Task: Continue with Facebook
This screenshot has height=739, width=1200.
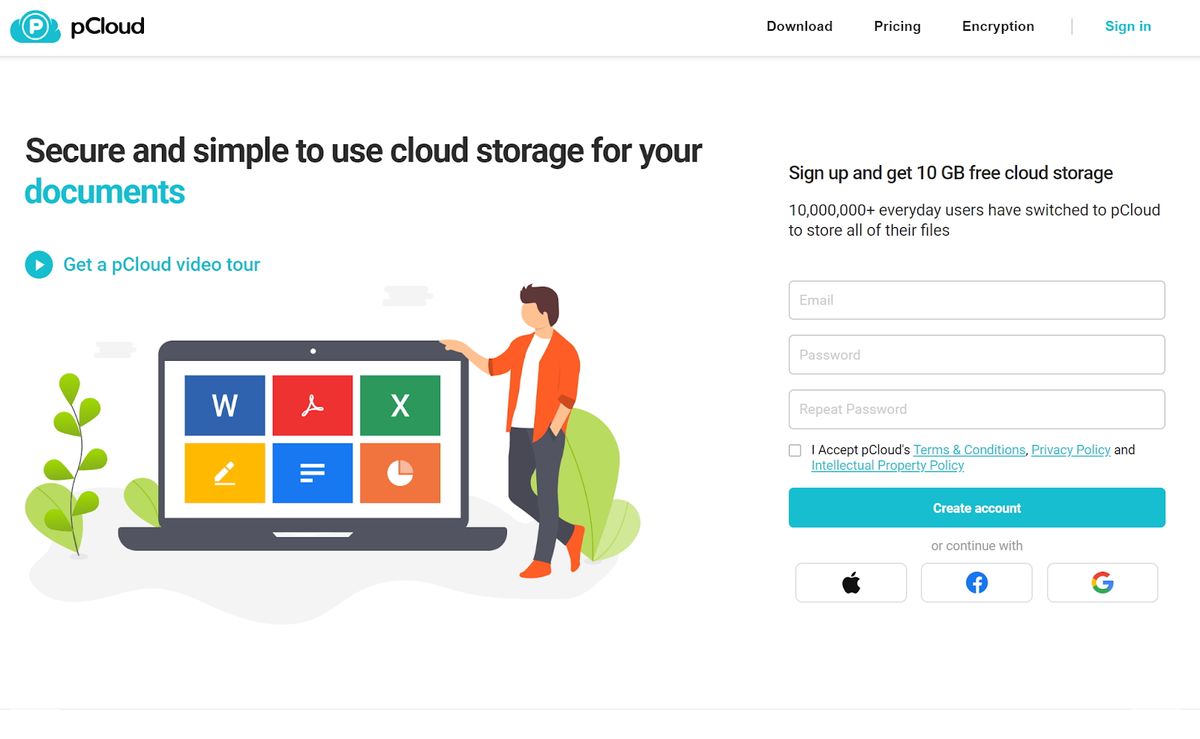Action: click(976, 583)
